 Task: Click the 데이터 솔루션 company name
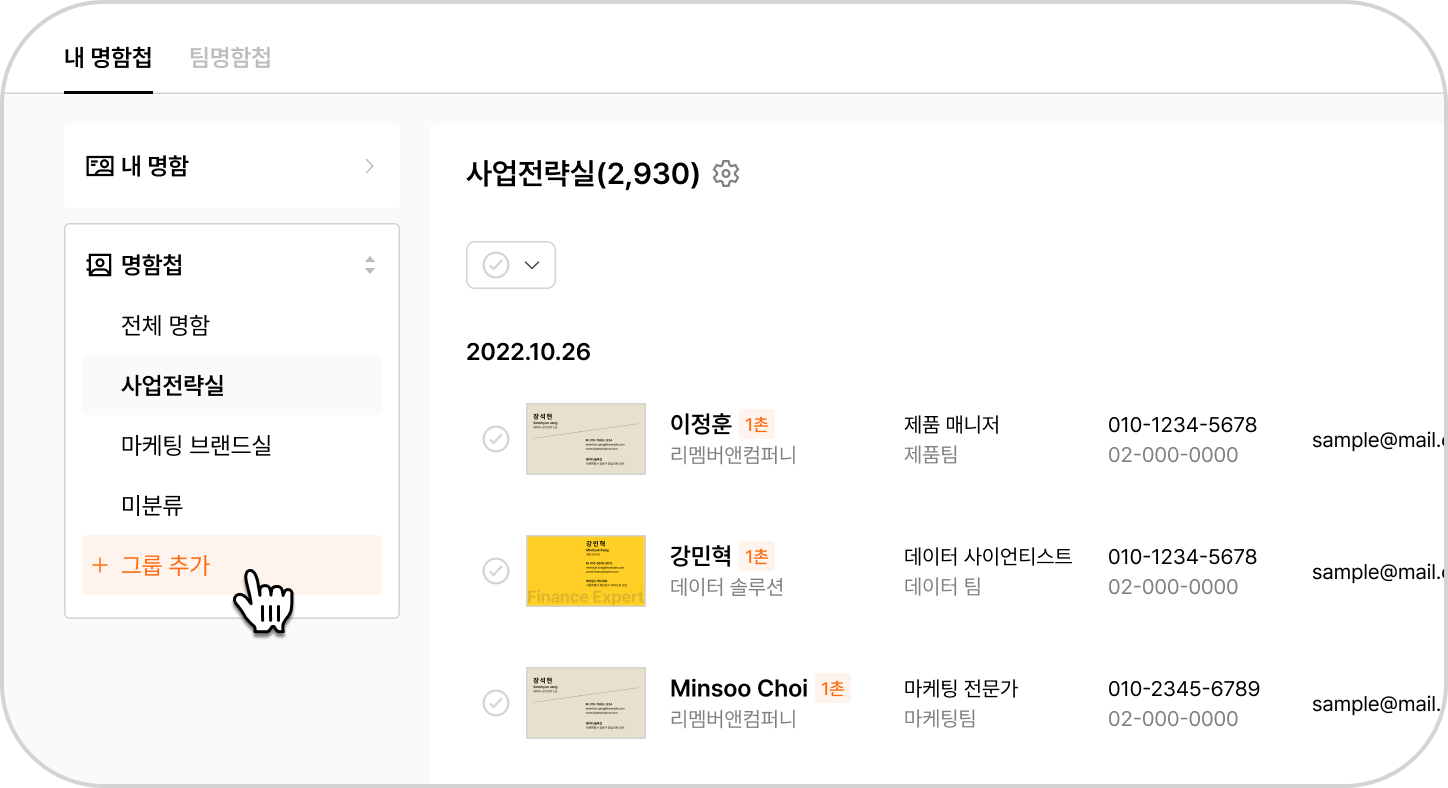(x=727, y=587)
